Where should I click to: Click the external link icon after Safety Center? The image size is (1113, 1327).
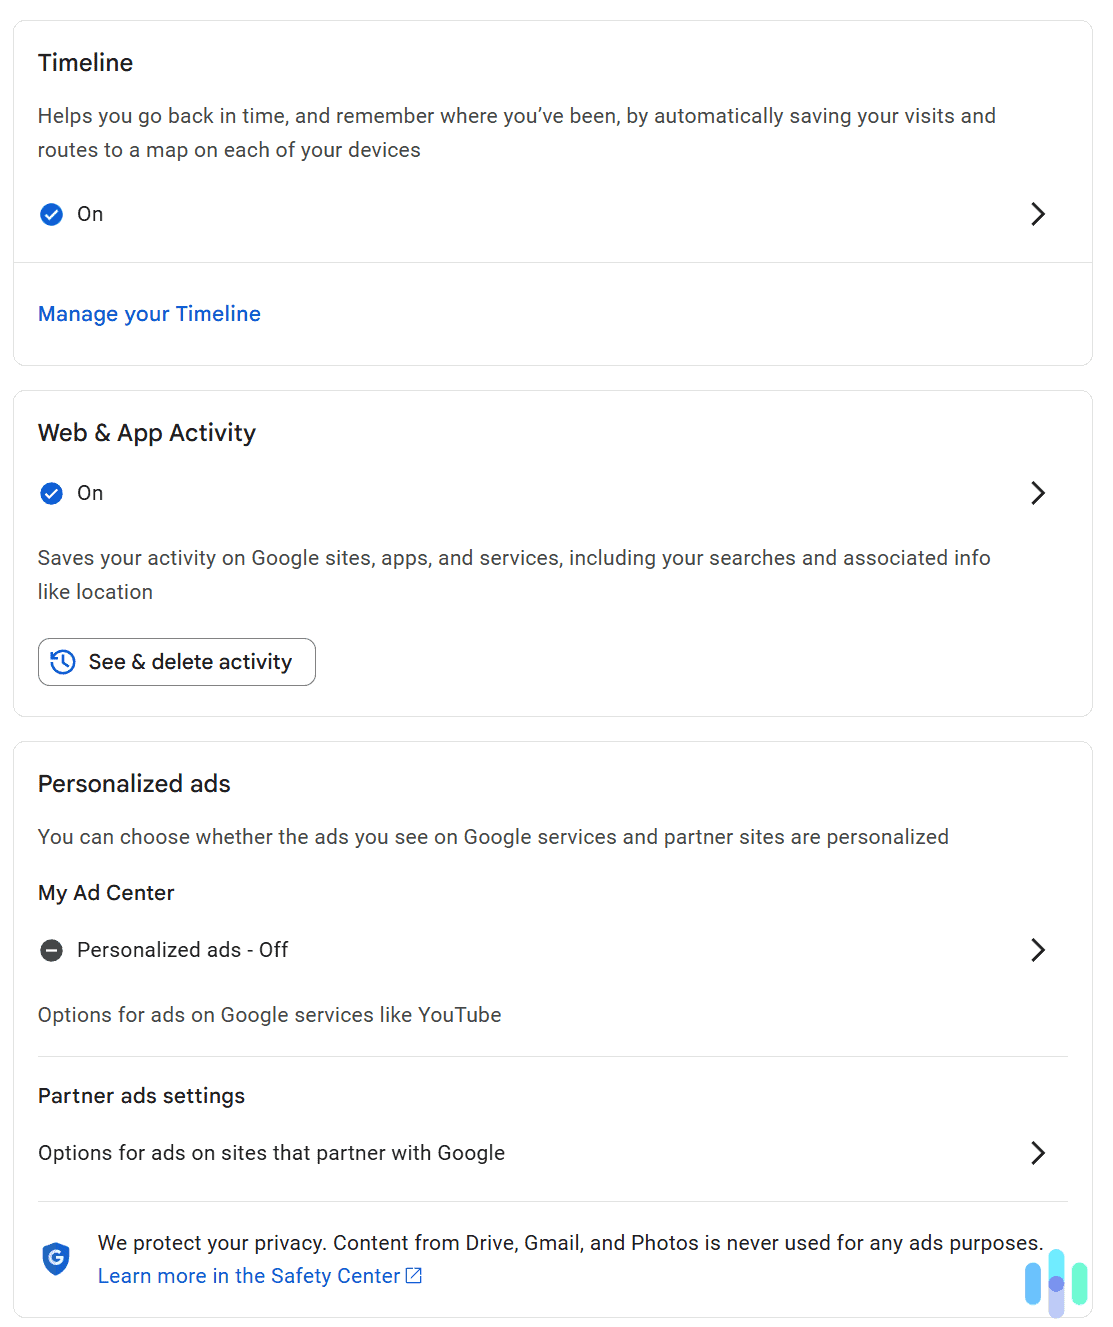click(x=414, y=1275)
